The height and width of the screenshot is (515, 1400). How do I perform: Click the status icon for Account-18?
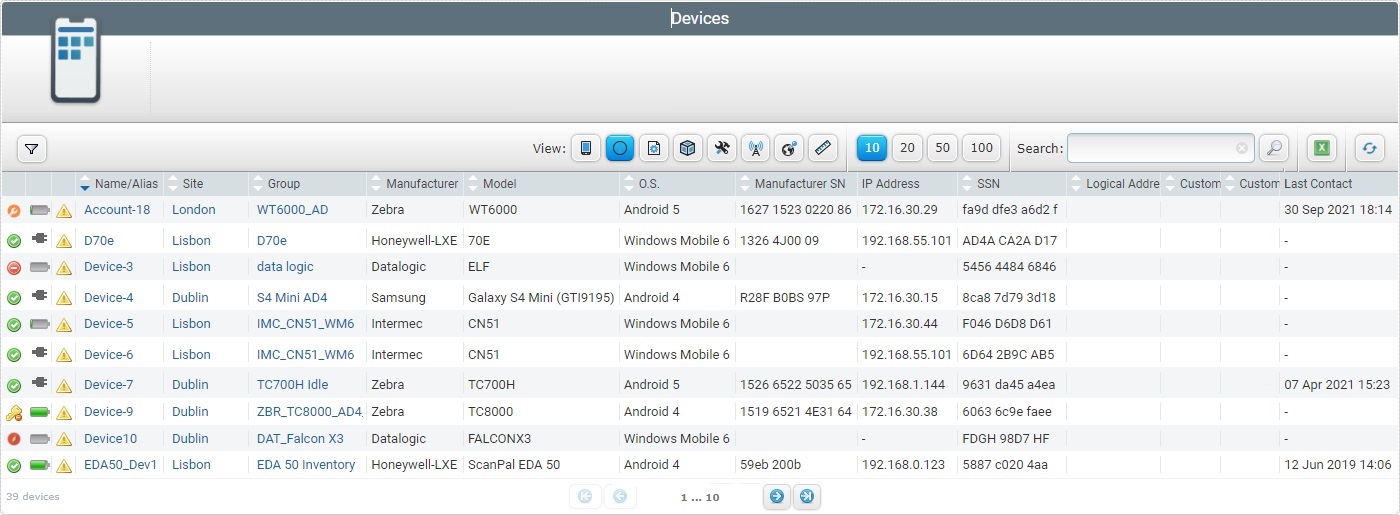pos(14,210)
